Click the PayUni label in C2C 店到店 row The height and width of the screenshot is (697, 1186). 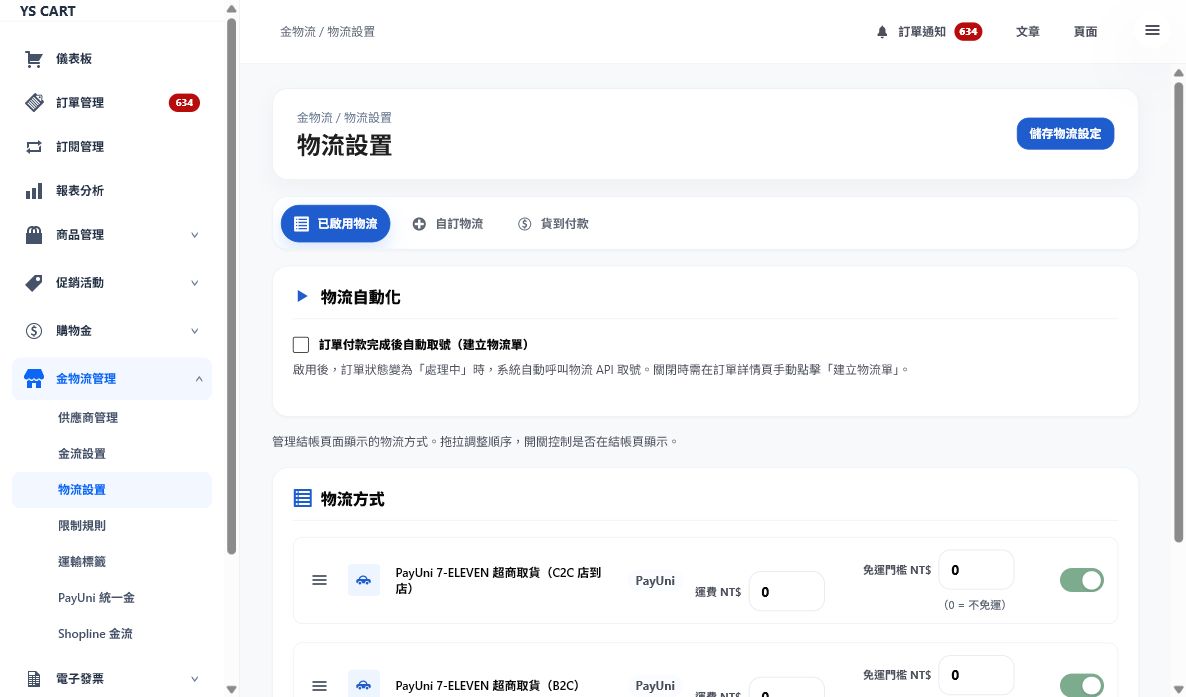coord(655,580)
